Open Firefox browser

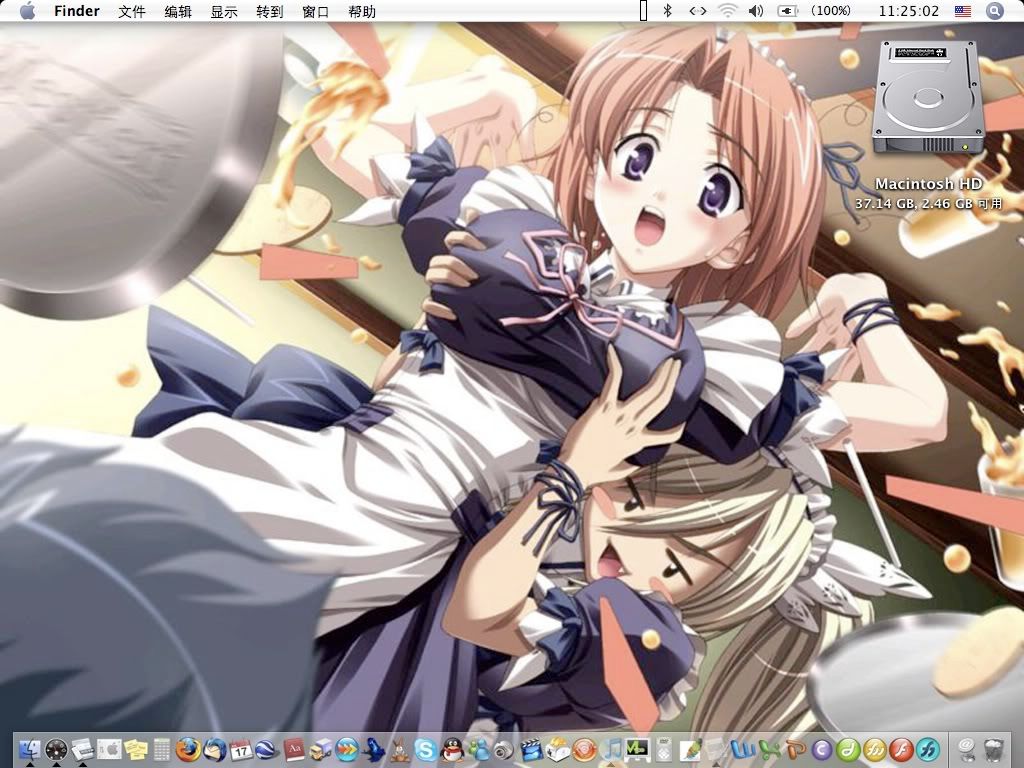[188, 749]
